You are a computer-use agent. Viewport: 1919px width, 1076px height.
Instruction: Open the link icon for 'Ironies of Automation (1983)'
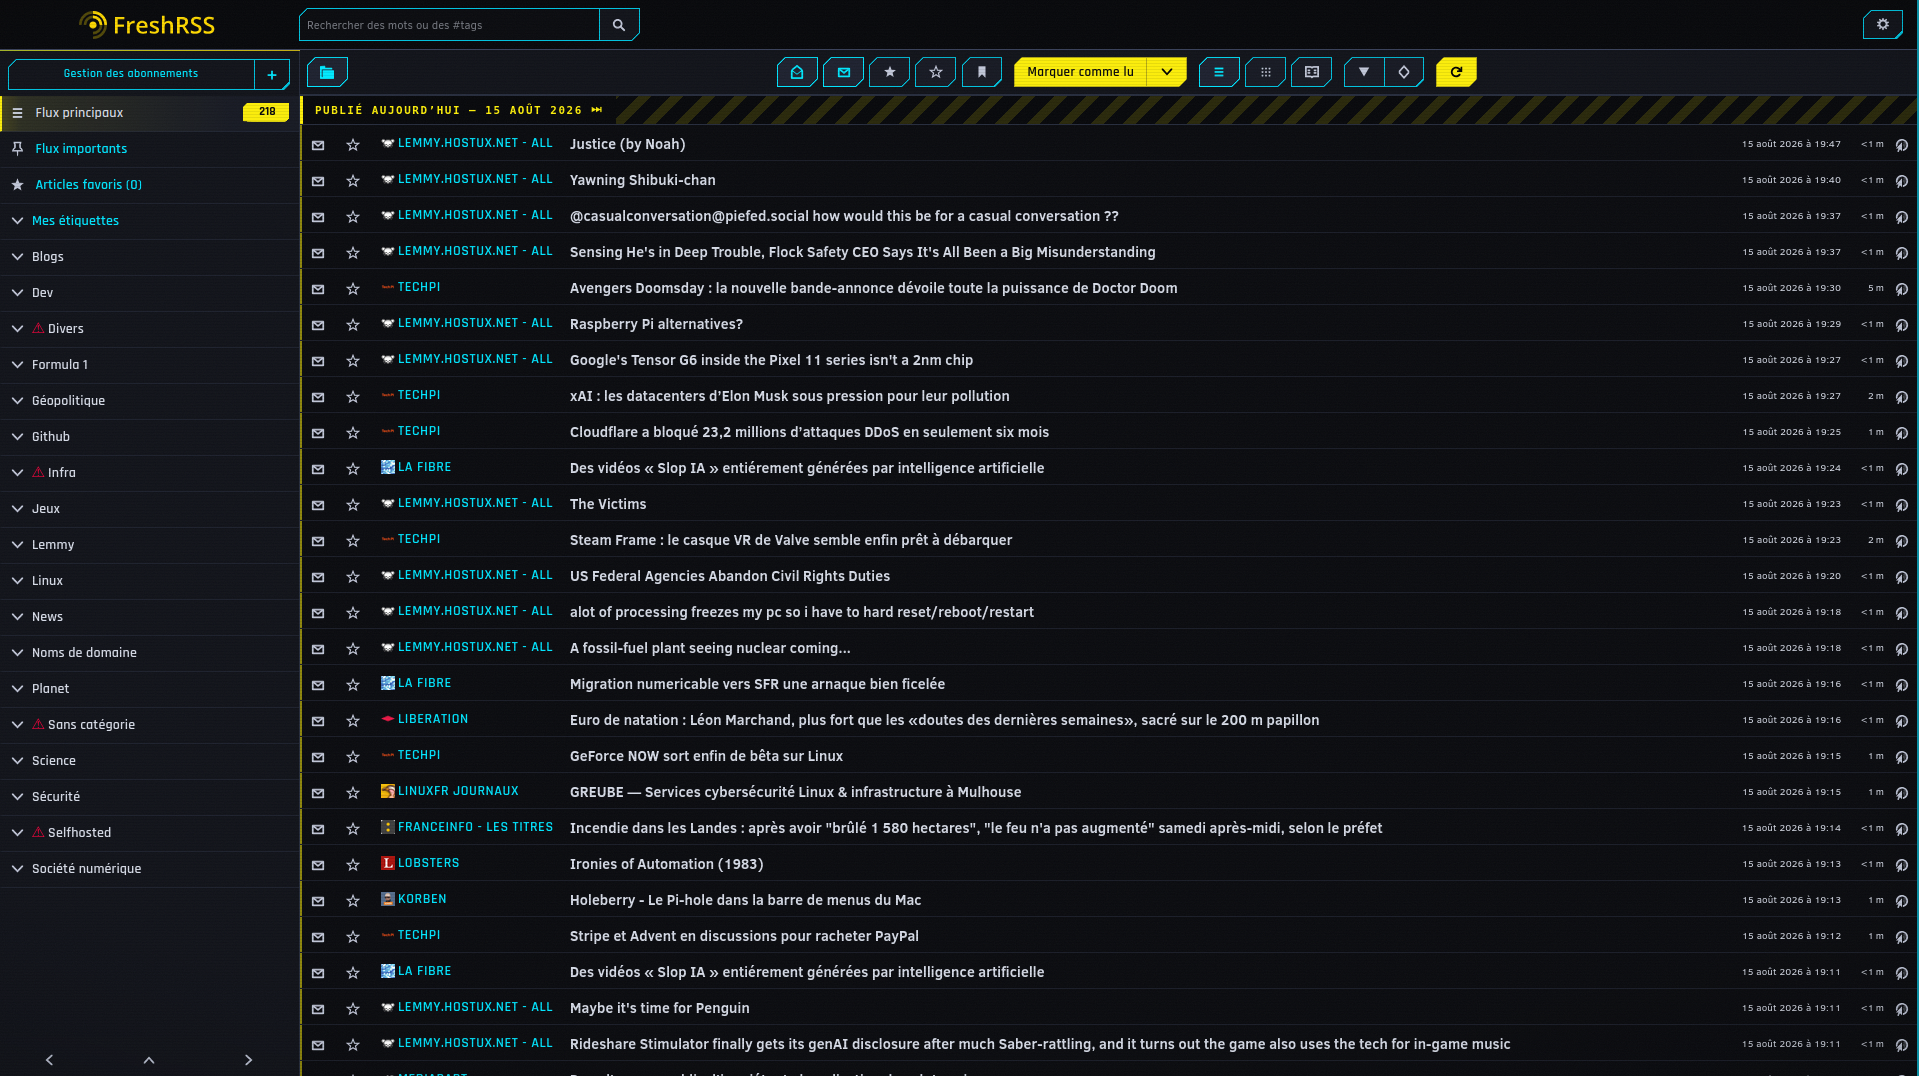[1901, 865]
